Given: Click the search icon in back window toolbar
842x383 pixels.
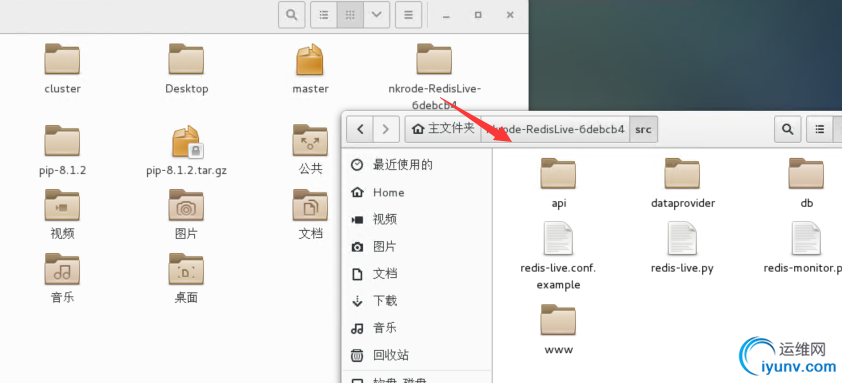Looking at the screenshot, I should point(292,15).
